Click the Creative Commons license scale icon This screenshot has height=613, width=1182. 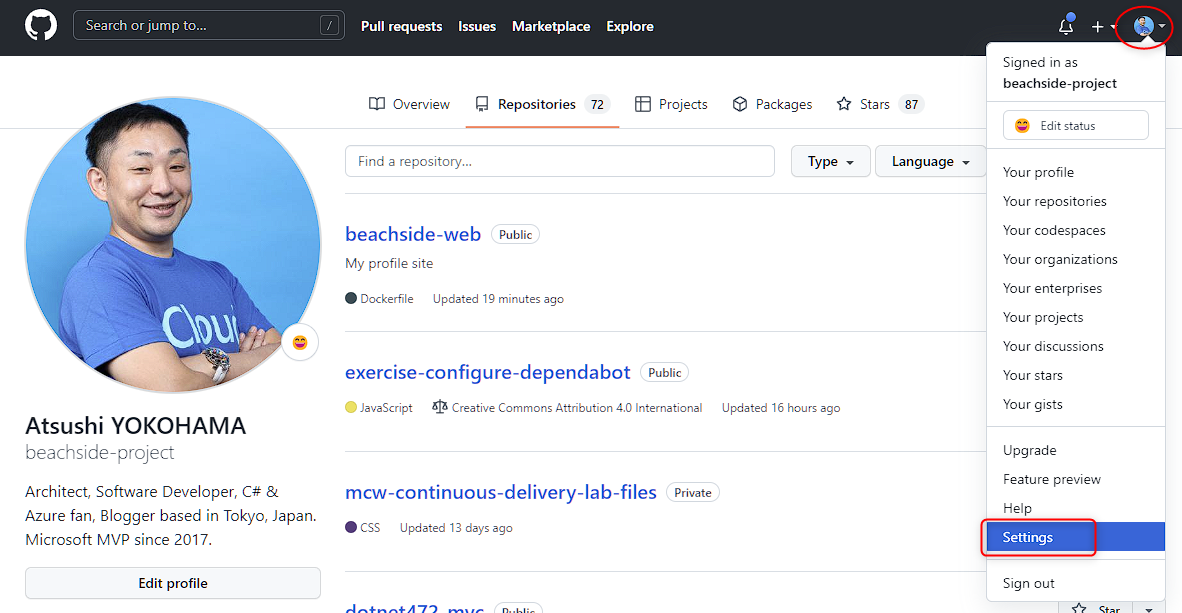click(x=439, y=407)
